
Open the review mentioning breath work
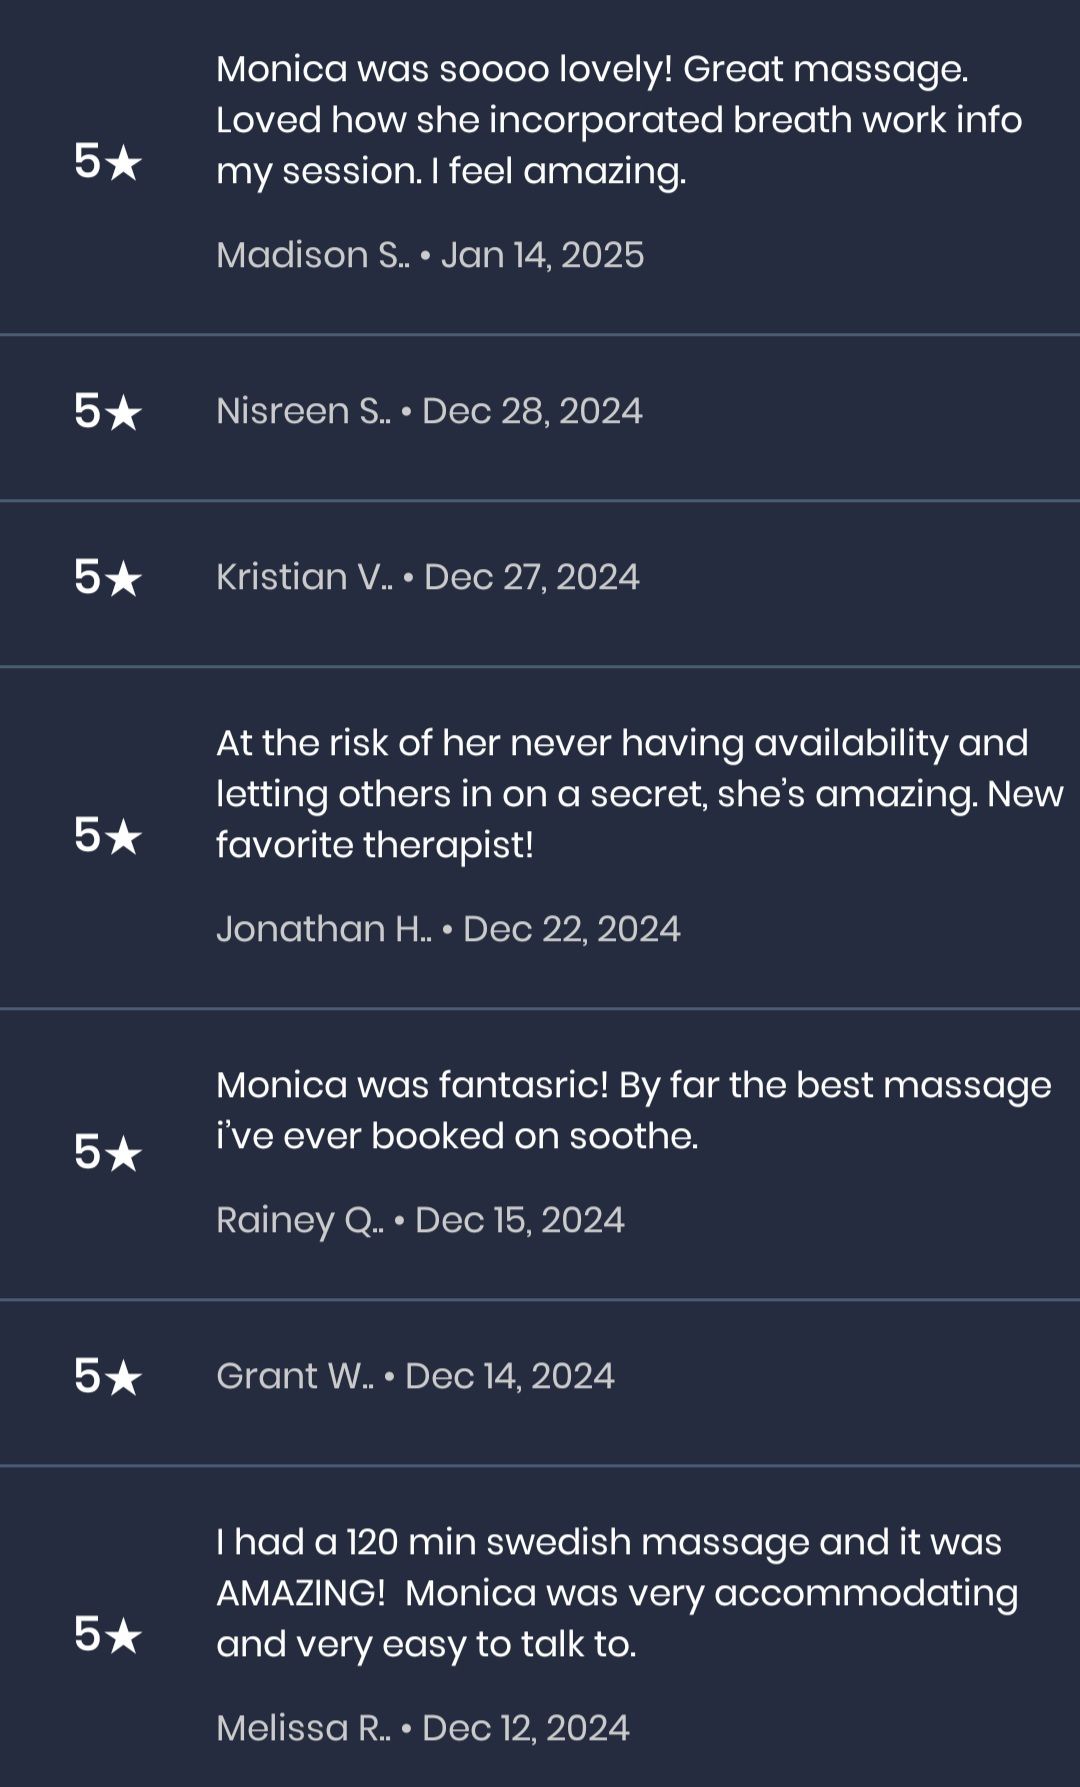click(x=618, y=120)
